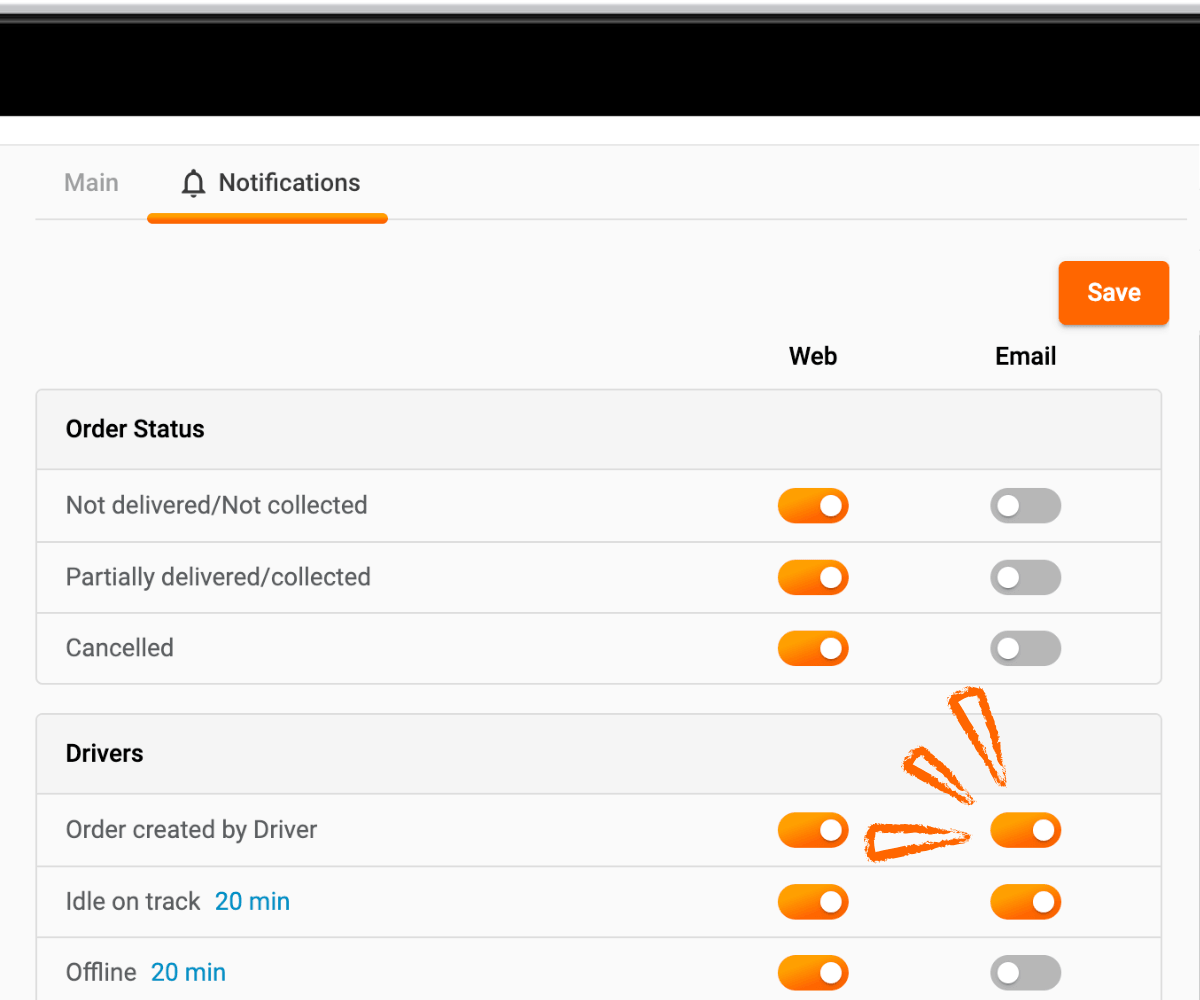This screenshot has height=1000, width=1200.
Task: Click the 'Cancelled' row label
Action: [x=120, y=648]
